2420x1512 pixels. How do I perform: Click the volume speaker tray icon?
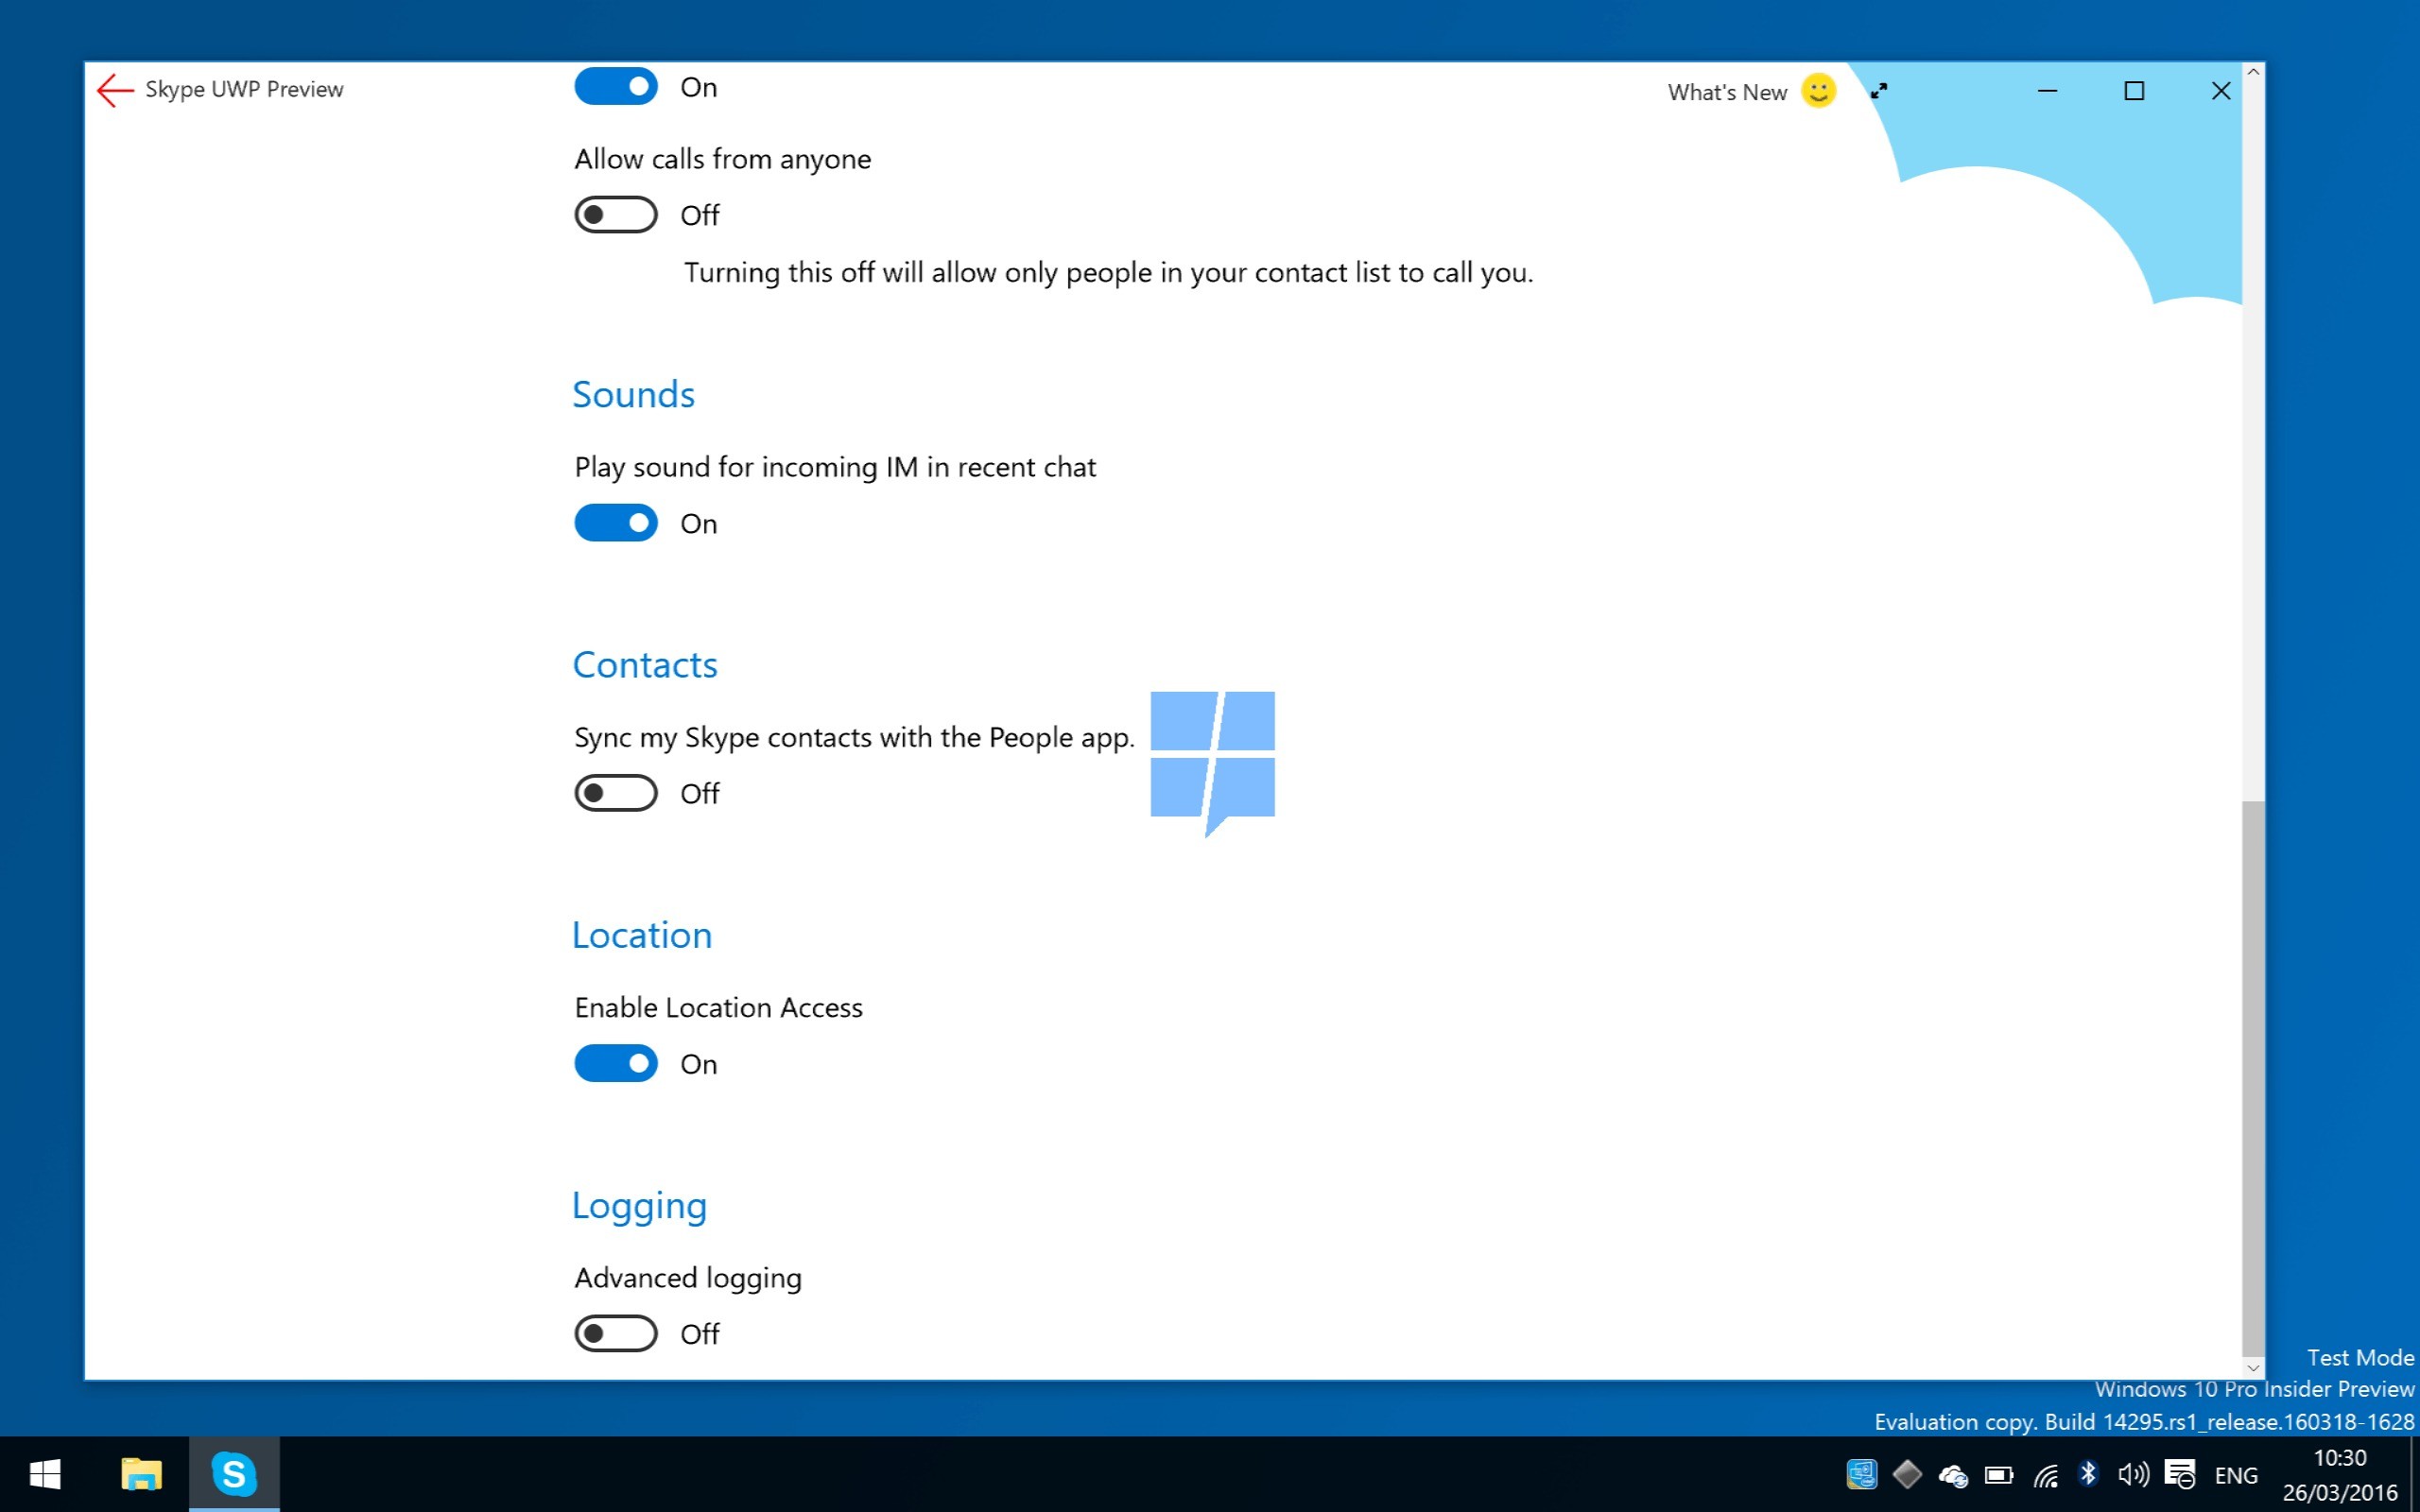point(2132,1474)
